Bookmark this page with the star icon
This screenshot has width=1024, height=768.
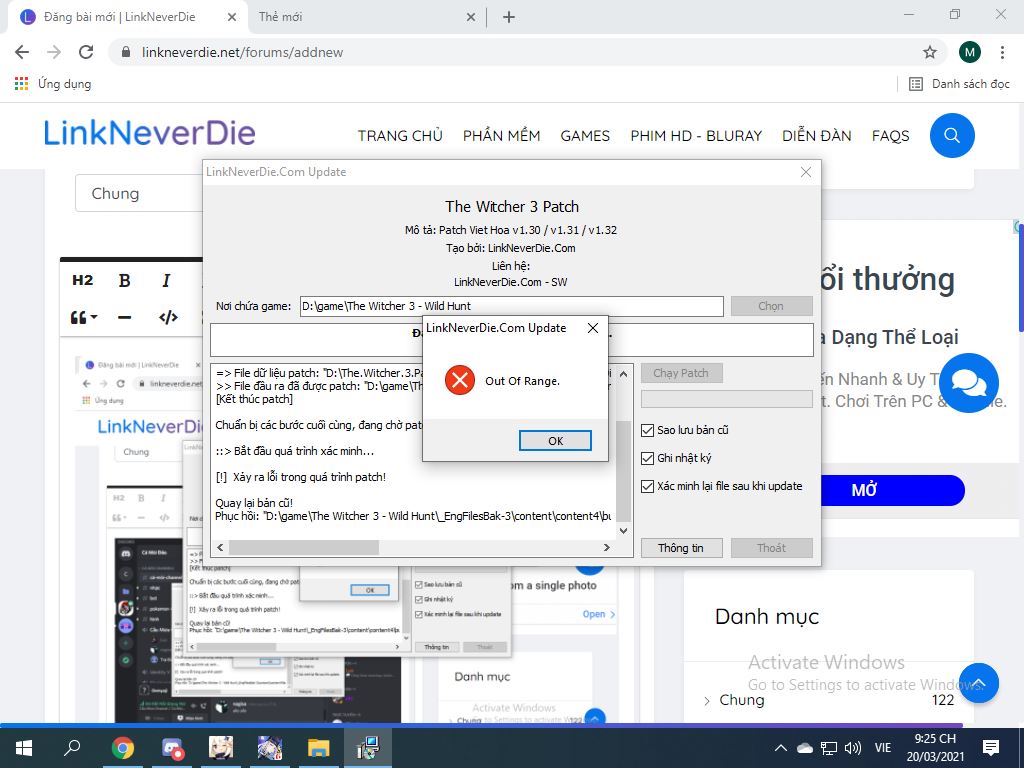(x=929, y=52)
